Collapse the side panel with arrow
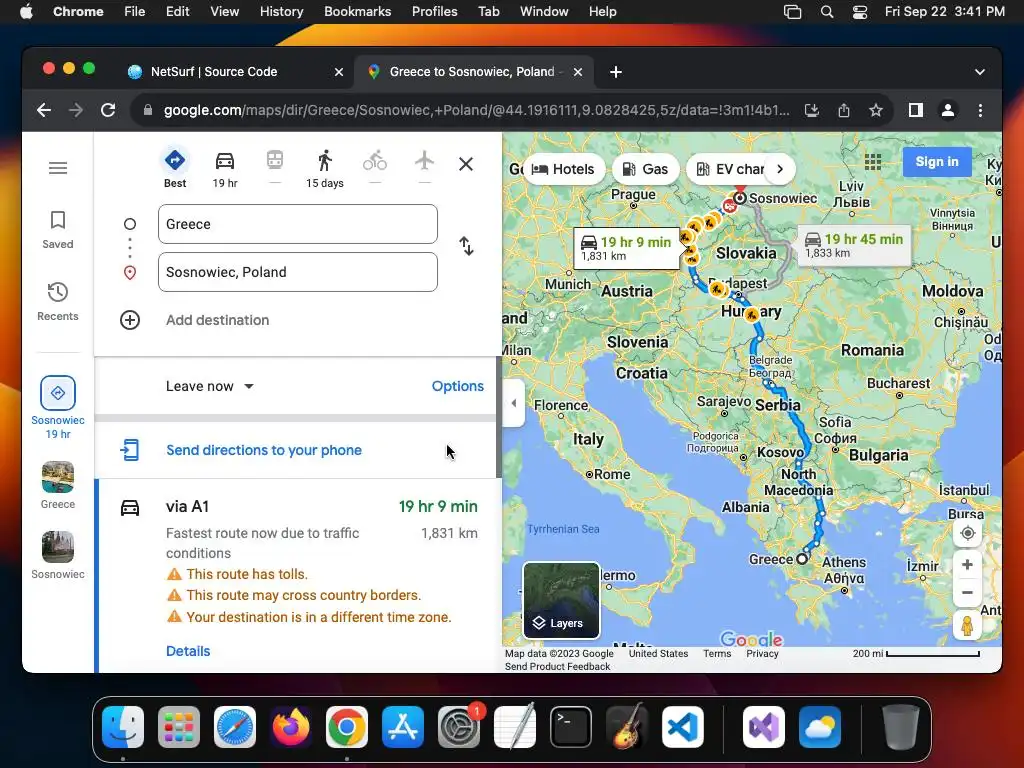This screenshot has width=1024, height=768. click(513, 403)
